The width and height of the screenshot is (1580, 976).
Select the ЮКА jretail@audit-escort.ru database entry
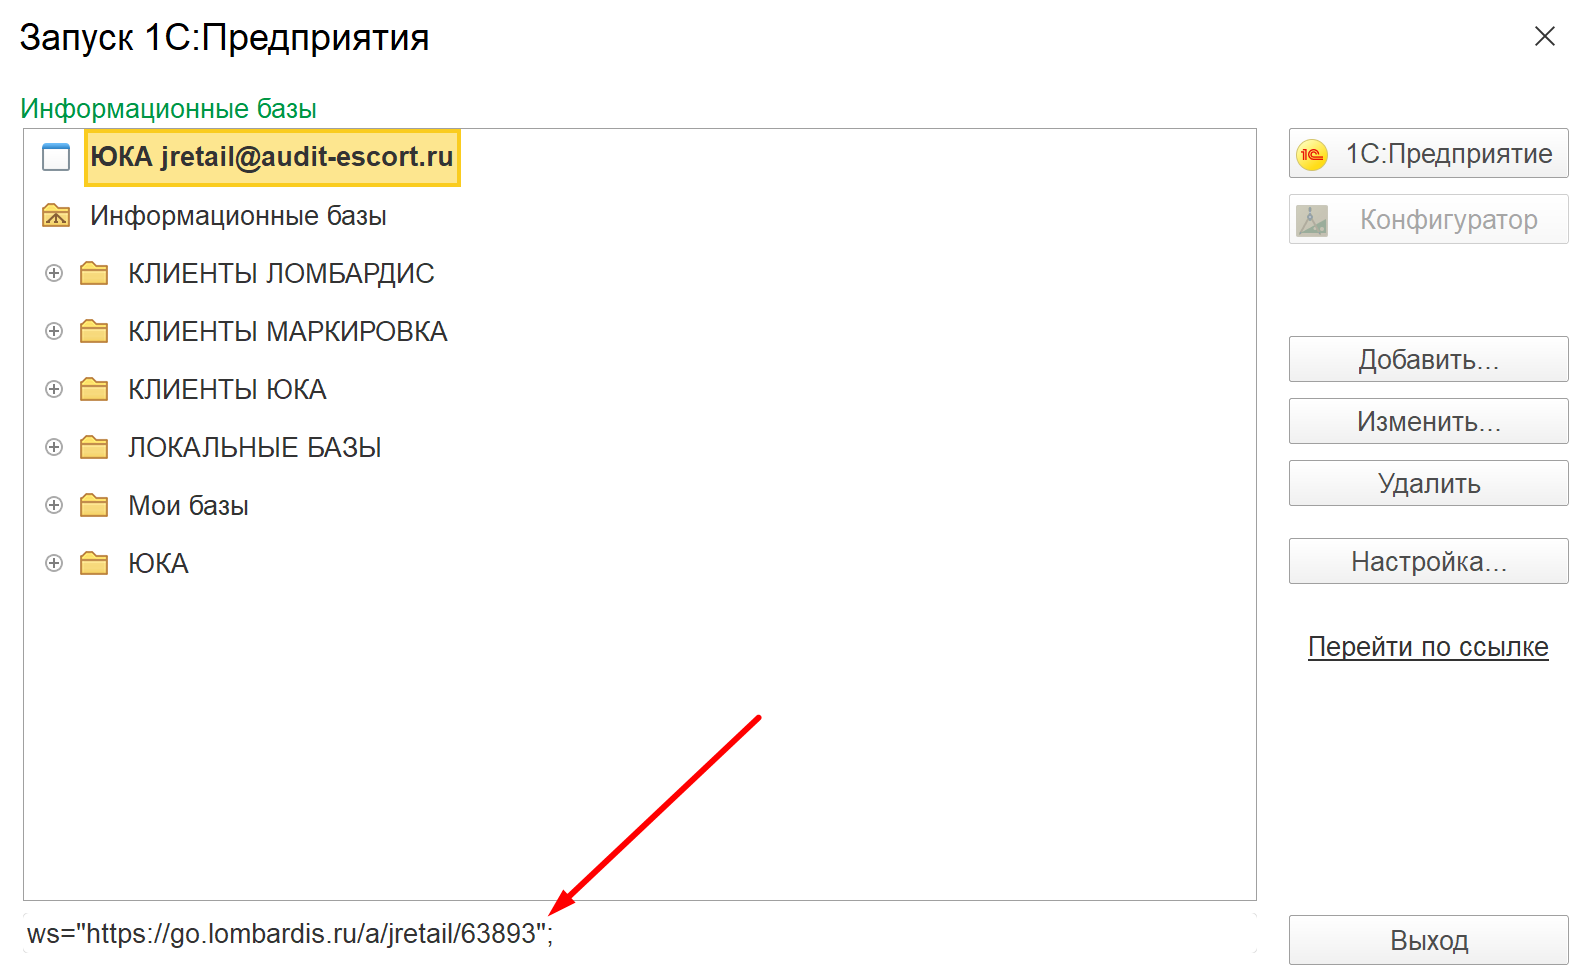(272, 157)
